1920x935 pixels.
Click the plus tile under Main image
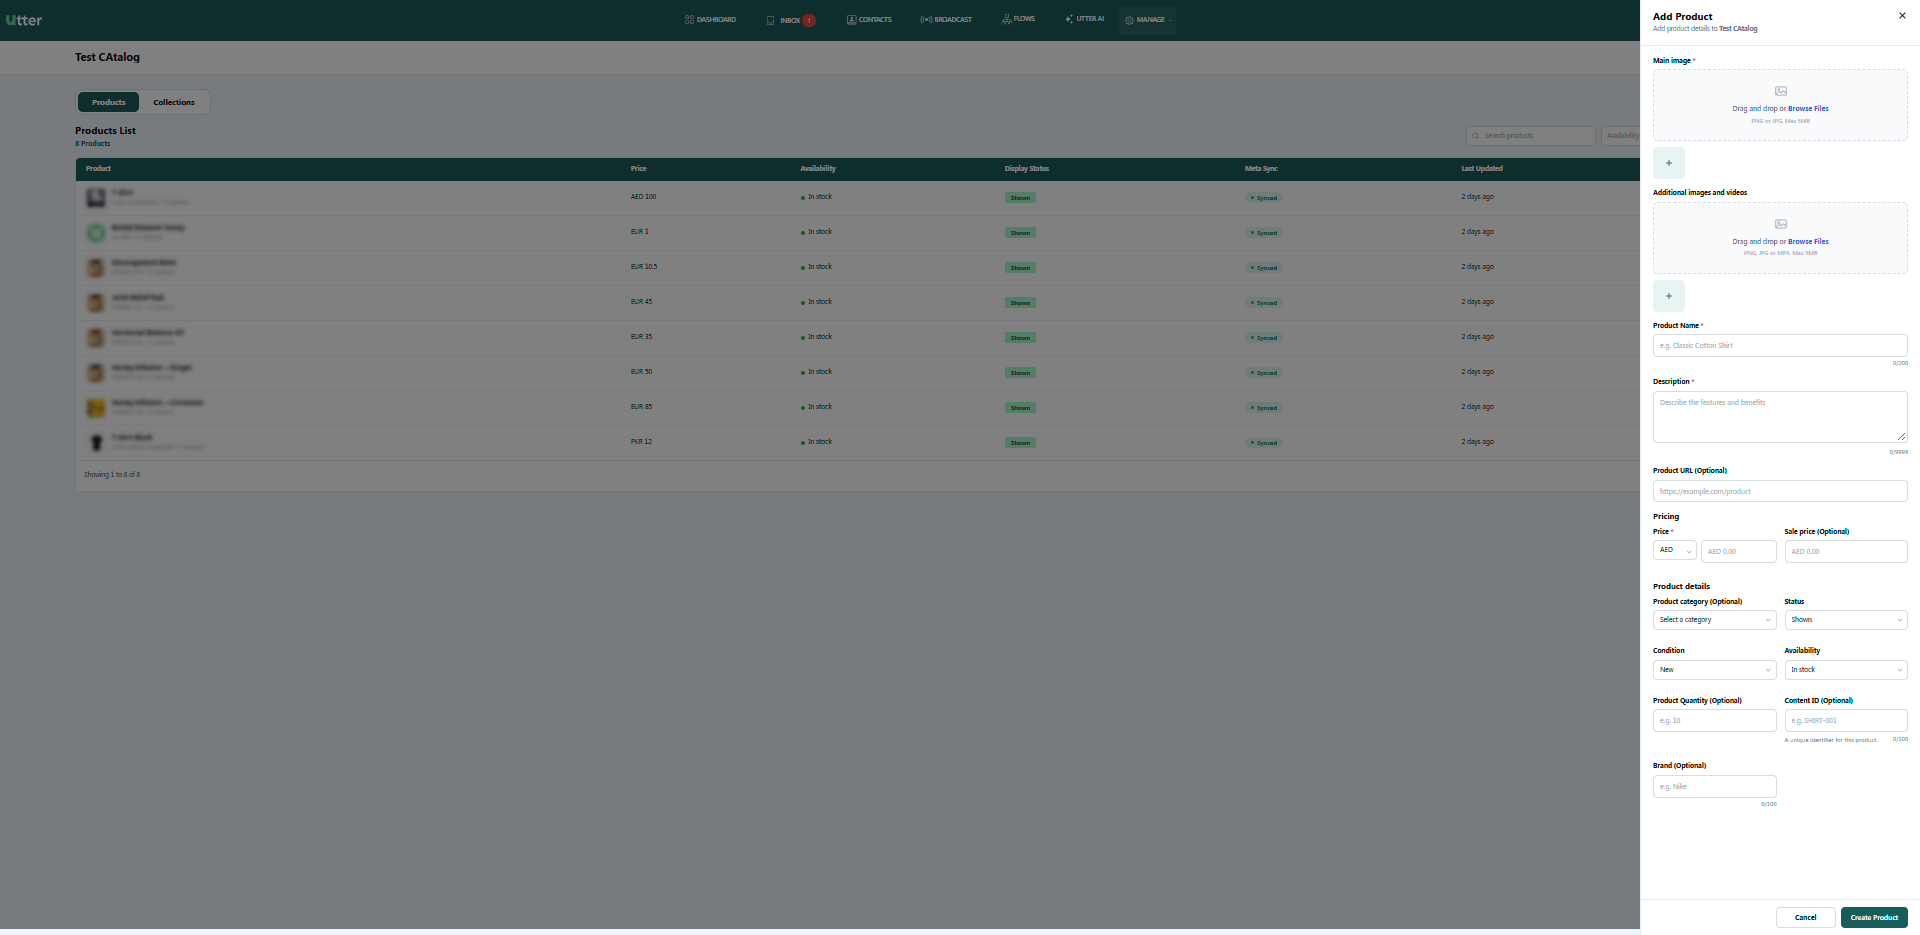(1669, 163)
